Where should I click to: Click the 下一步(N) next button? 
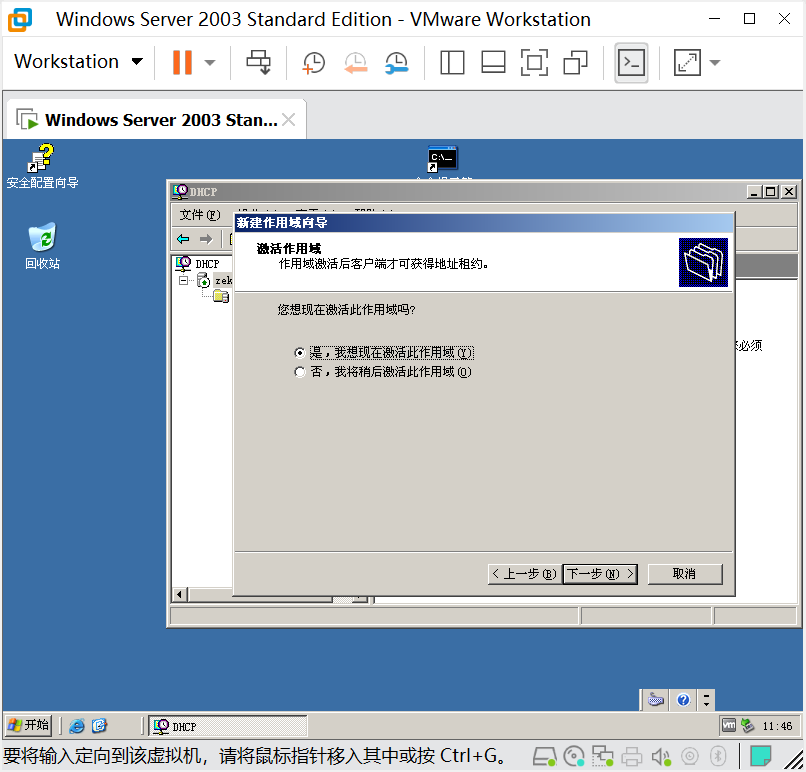tap(600, 574)
